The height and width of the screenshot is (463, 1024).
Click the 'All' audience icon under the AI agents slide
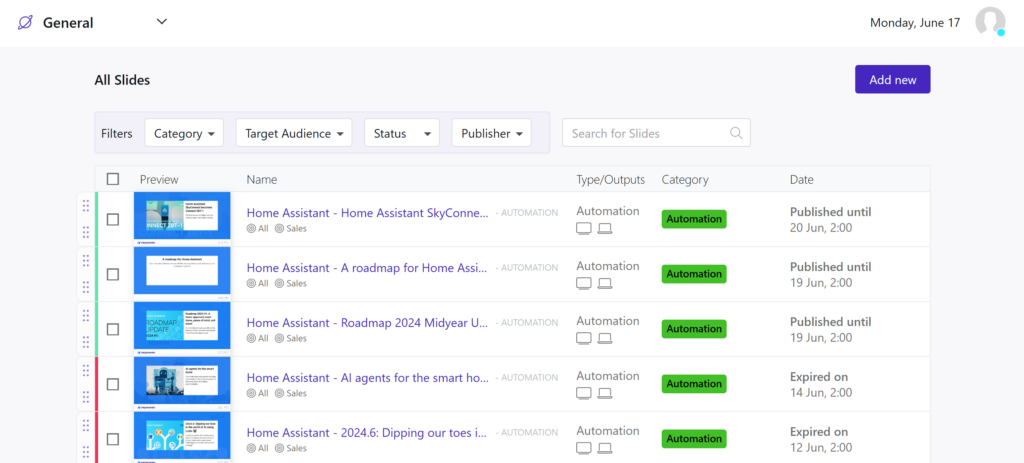tap(251, 393)
